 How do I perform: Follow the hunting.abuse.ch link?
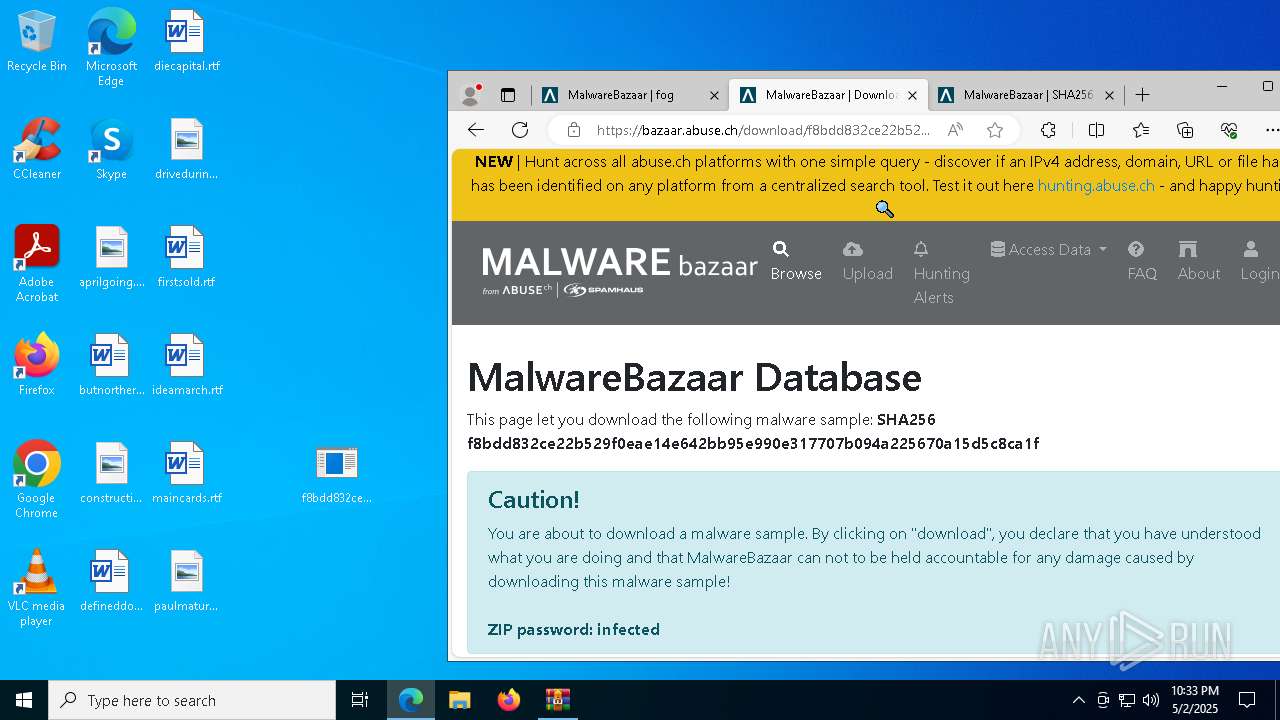coord(1096,185)
